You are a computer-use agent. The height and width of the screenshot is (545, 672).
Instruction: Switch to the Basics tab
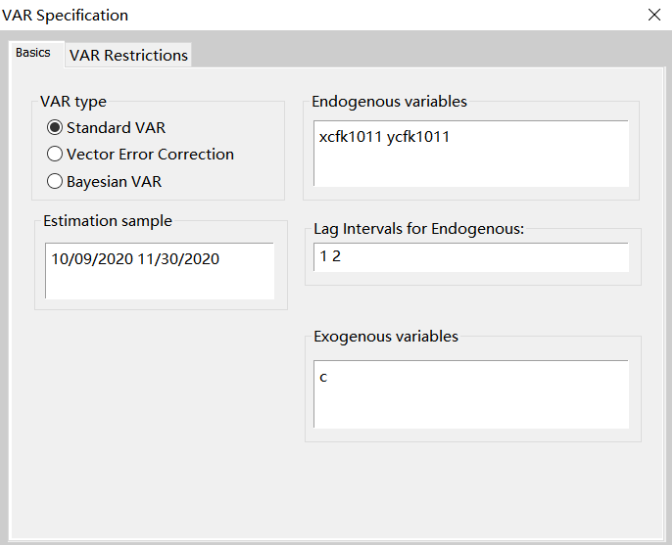pyautogui.click(x=33, y=53)
